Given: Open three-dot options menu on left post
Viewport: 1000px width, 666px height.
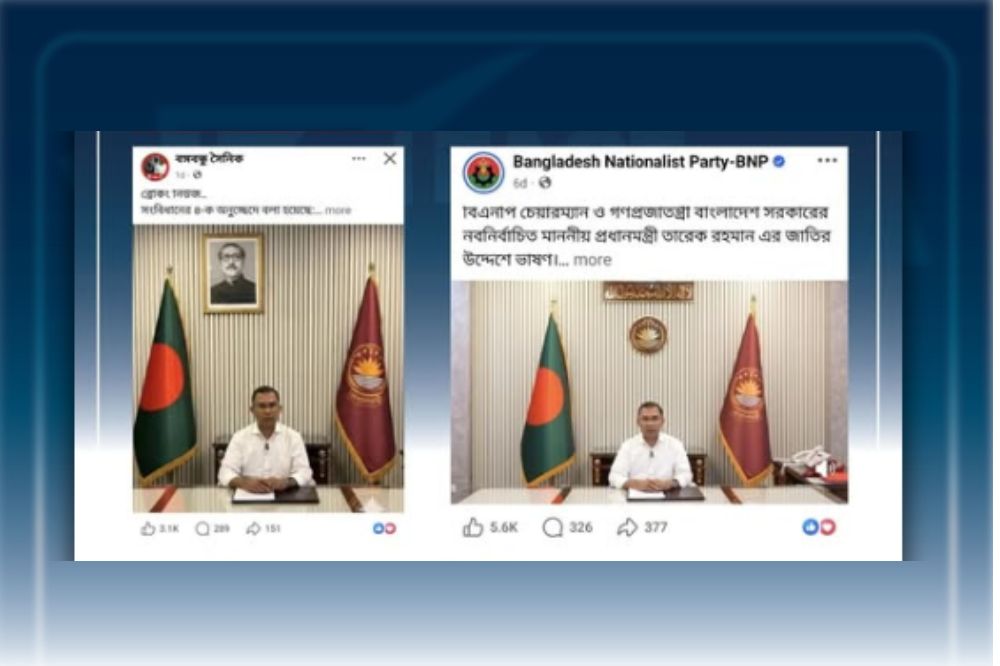Looking at the screenshot, I should (359, 158).
